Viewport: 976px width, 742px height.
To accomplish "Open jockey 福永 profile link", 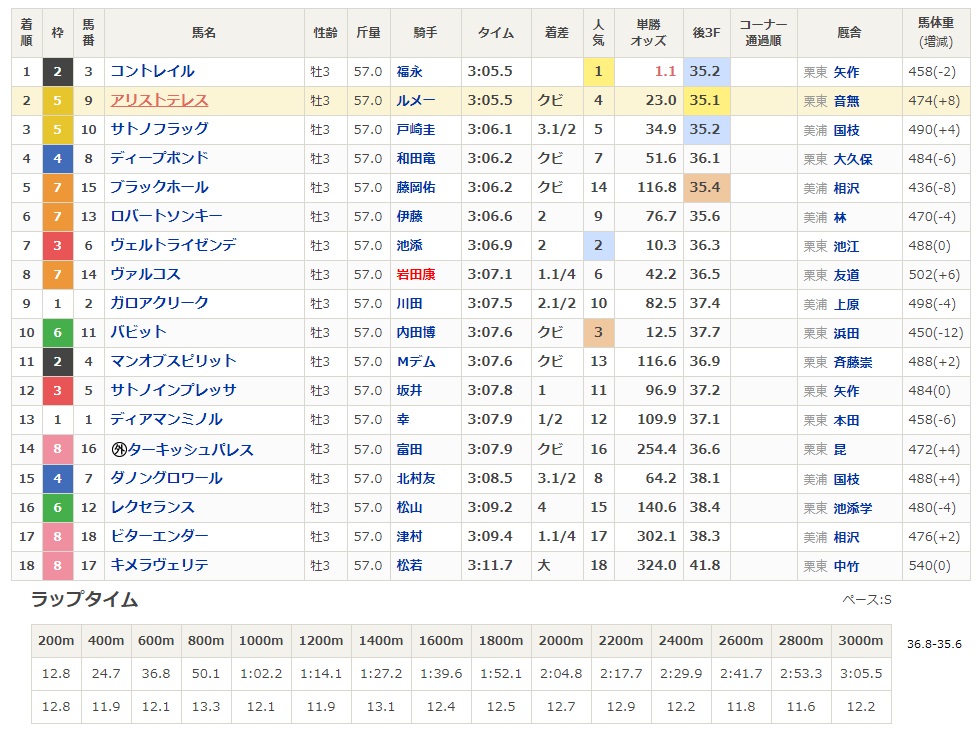I will click(x=410, y=72).
